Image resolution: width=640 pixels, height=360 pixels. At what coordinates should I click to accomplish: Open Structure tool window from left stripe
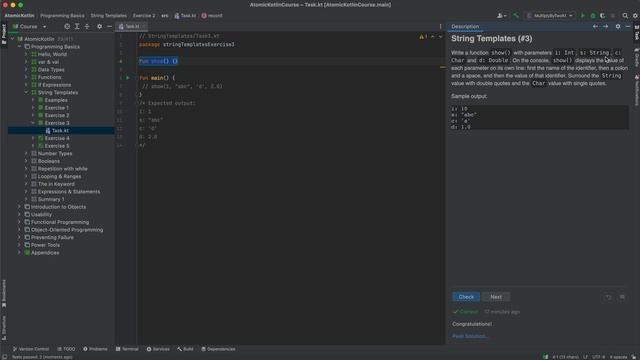coord(4,328)
